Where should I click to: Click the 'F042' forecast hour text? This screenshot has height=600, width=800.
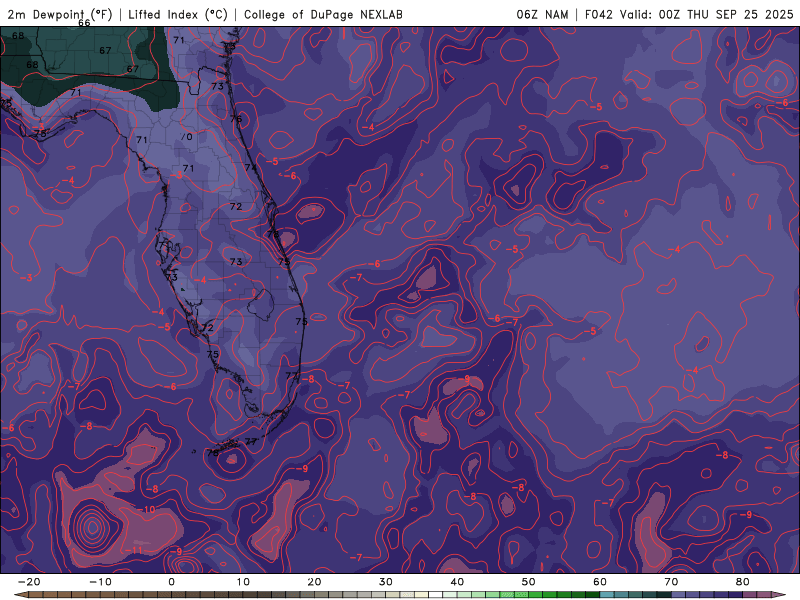pos(598,14)
